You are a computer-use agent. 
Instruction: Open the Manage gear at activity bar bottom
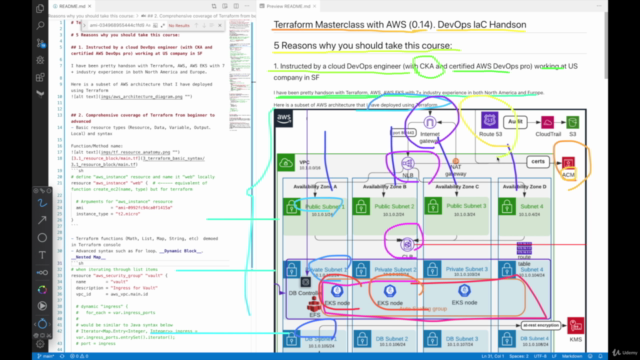tap(40, 344)
